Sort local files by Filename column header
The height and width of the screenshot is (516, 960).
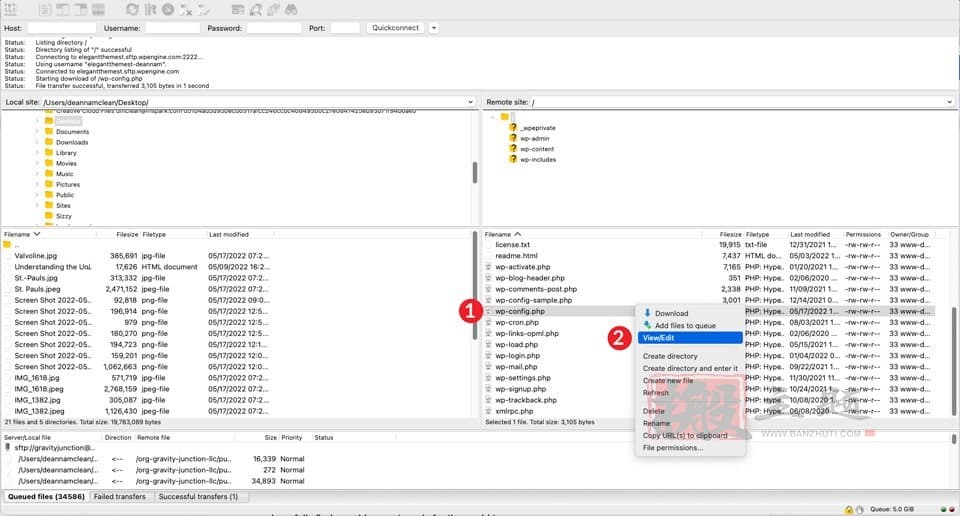[x=48, y=234]
